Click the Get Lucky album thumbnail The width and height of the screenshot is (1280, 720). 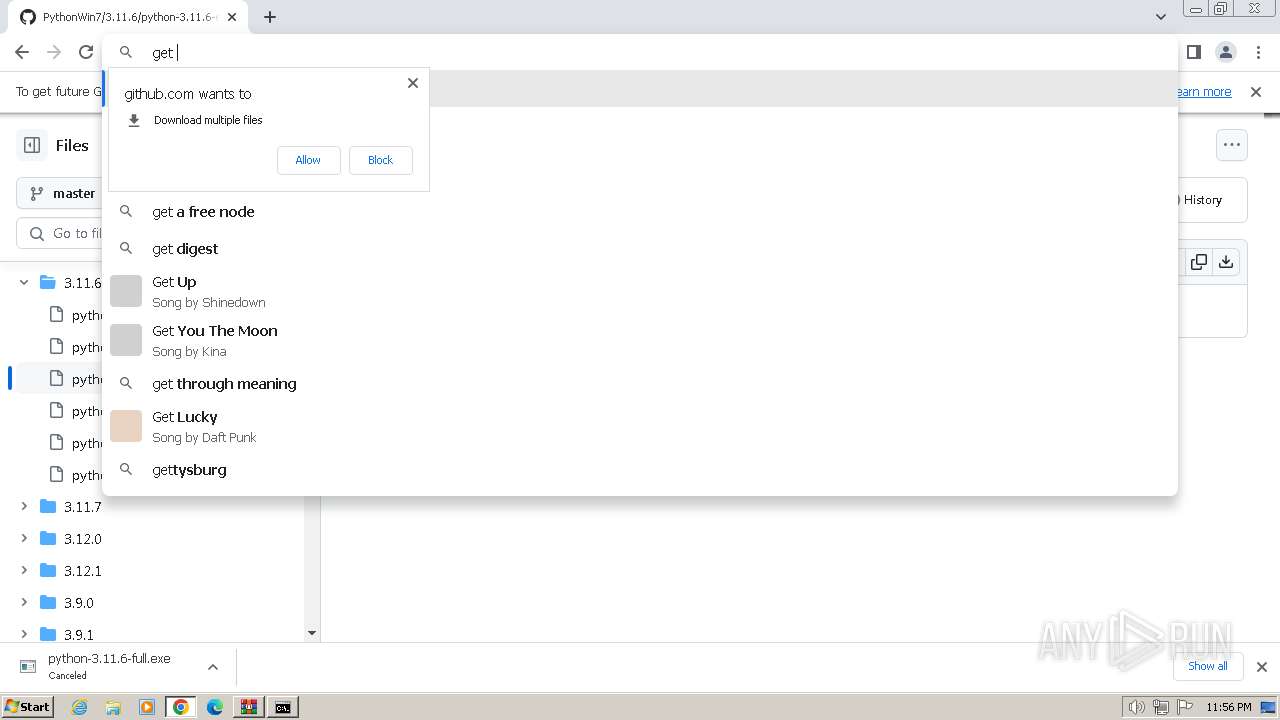(x=126, y=426)
